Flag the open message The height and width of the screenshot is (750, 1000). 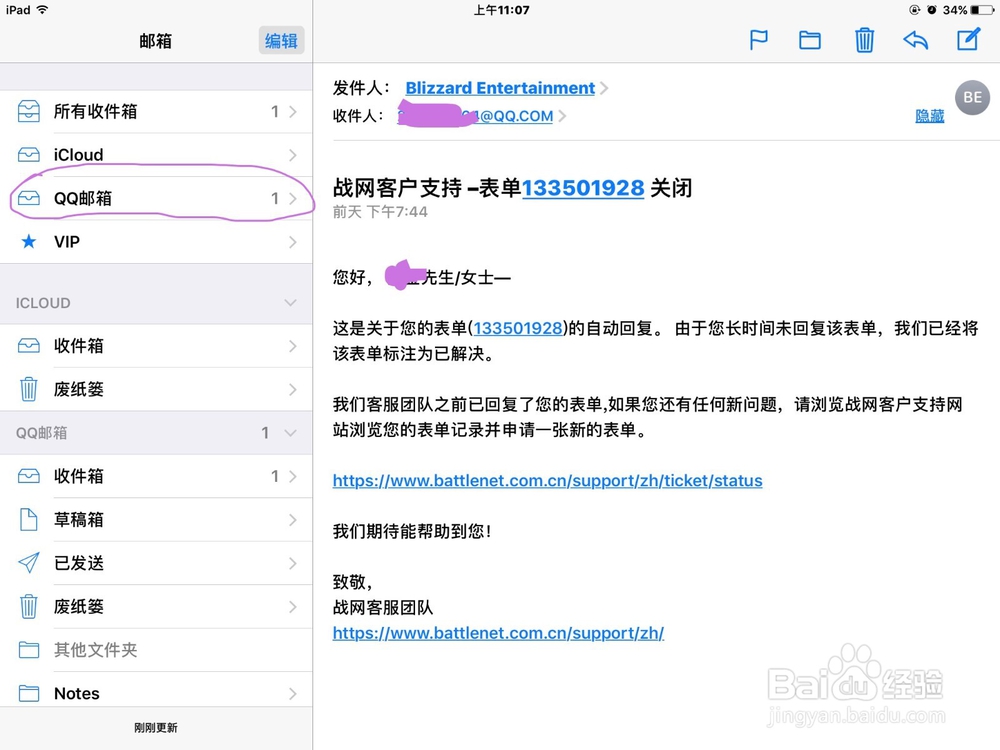pyautogui.click(x=758, y=41)
